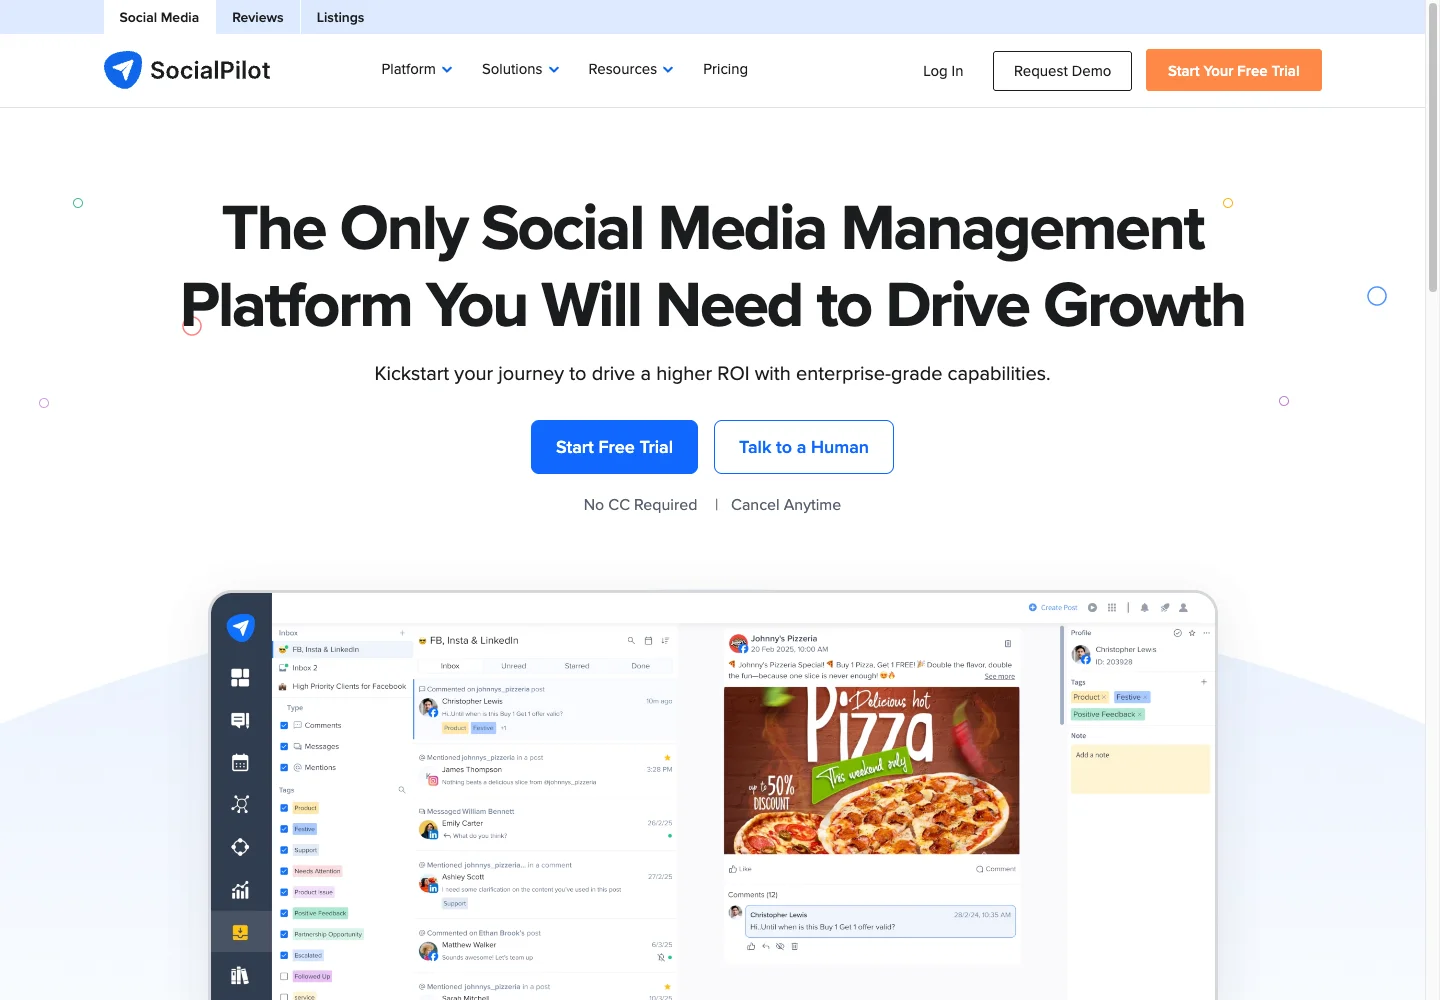Uncheck the Comments type checkbox
The width and height of the screenshot is (1440, 1000).
284,725
